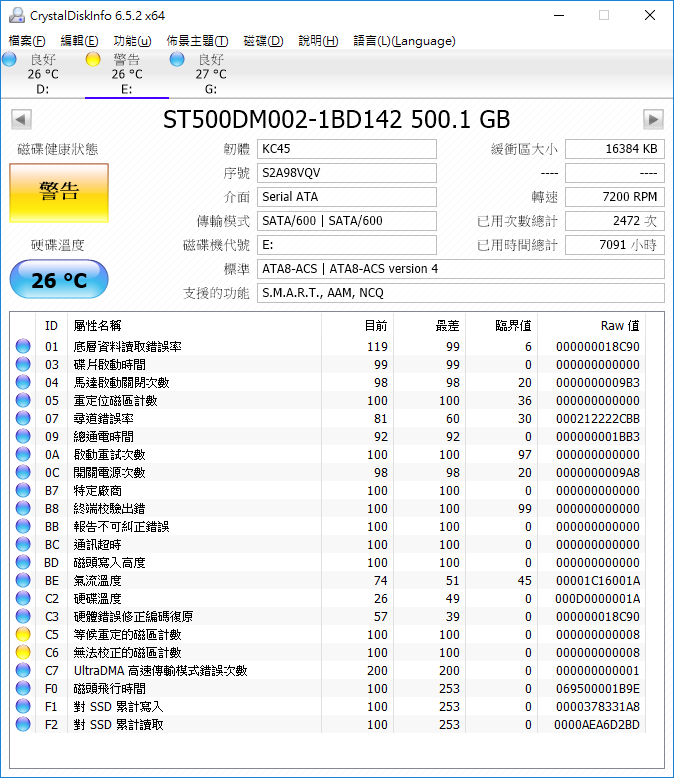Click the 7091 小時 power on hours field

615,245
